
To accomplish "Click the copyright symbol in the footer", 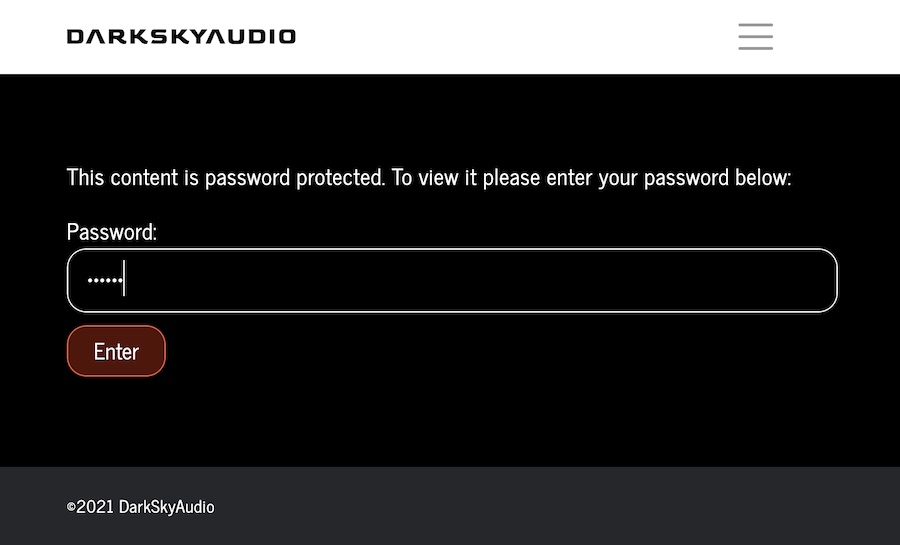I will (x=71, y=507).
